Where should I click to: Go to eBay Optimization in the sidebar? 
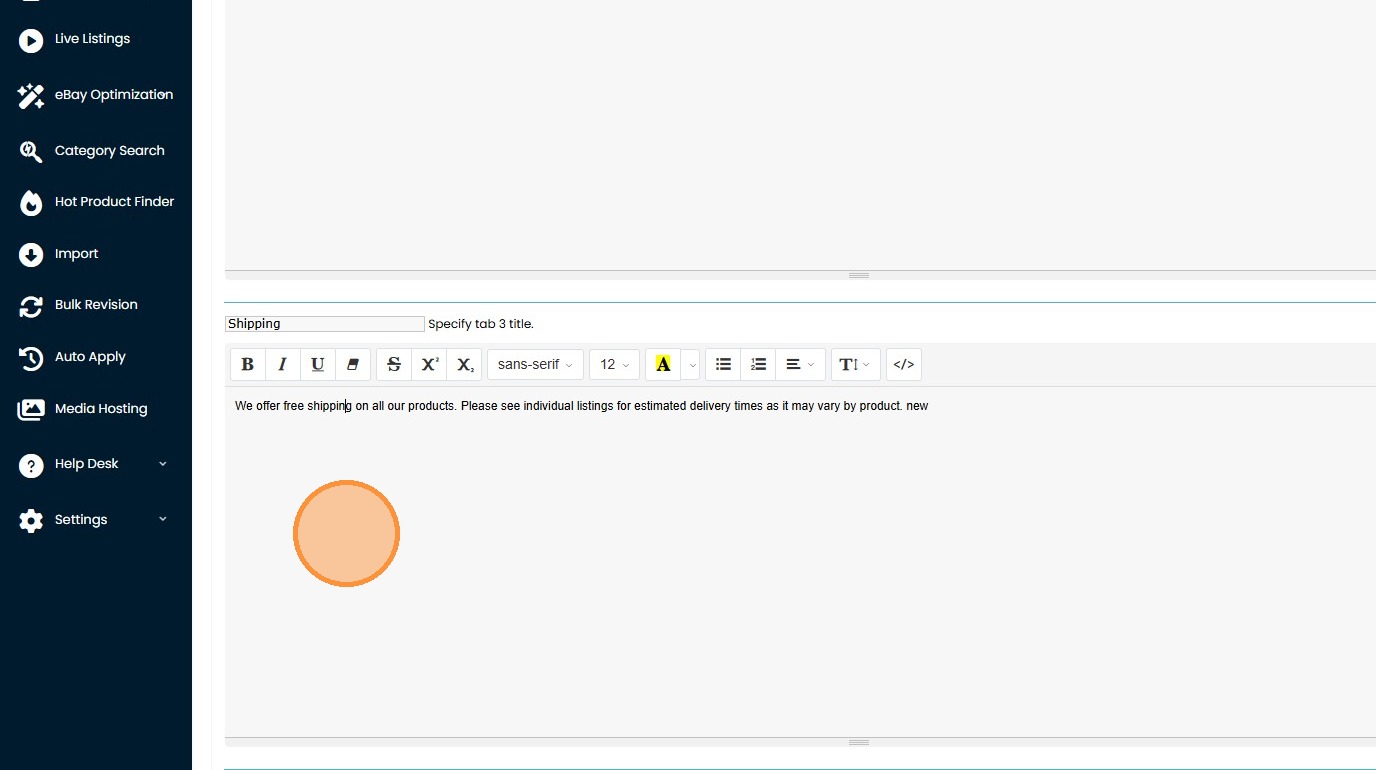[x=96, y=95]
